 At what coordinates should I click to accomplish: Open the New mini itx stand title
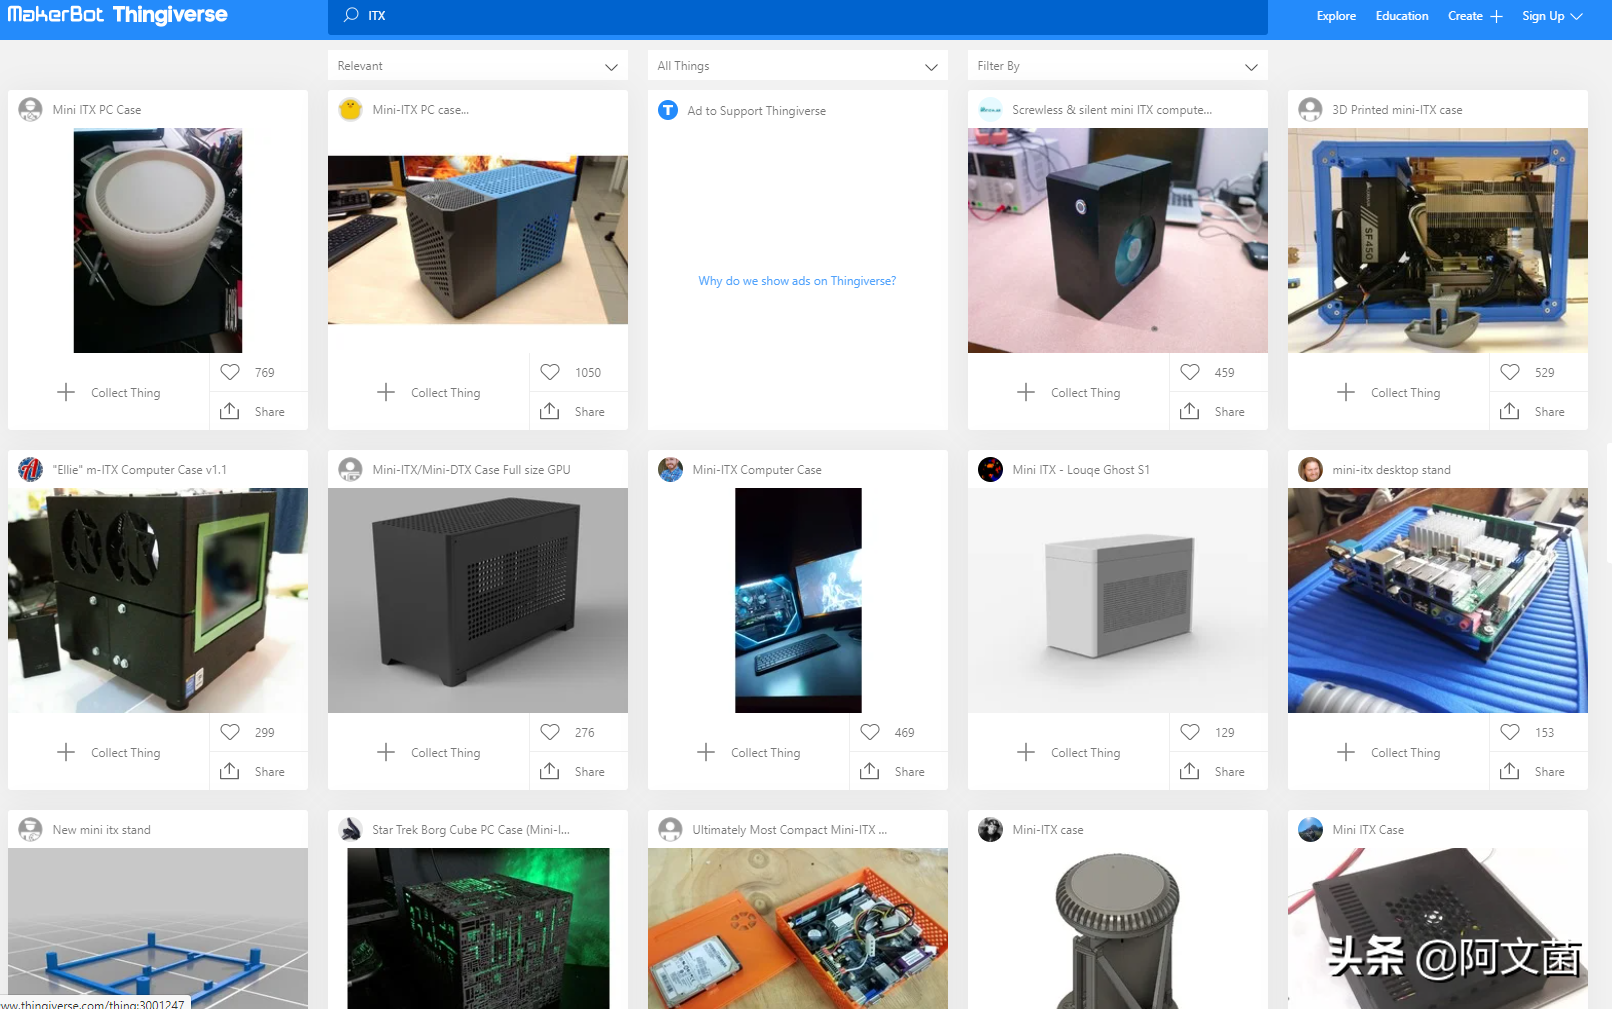pos(101,830)
